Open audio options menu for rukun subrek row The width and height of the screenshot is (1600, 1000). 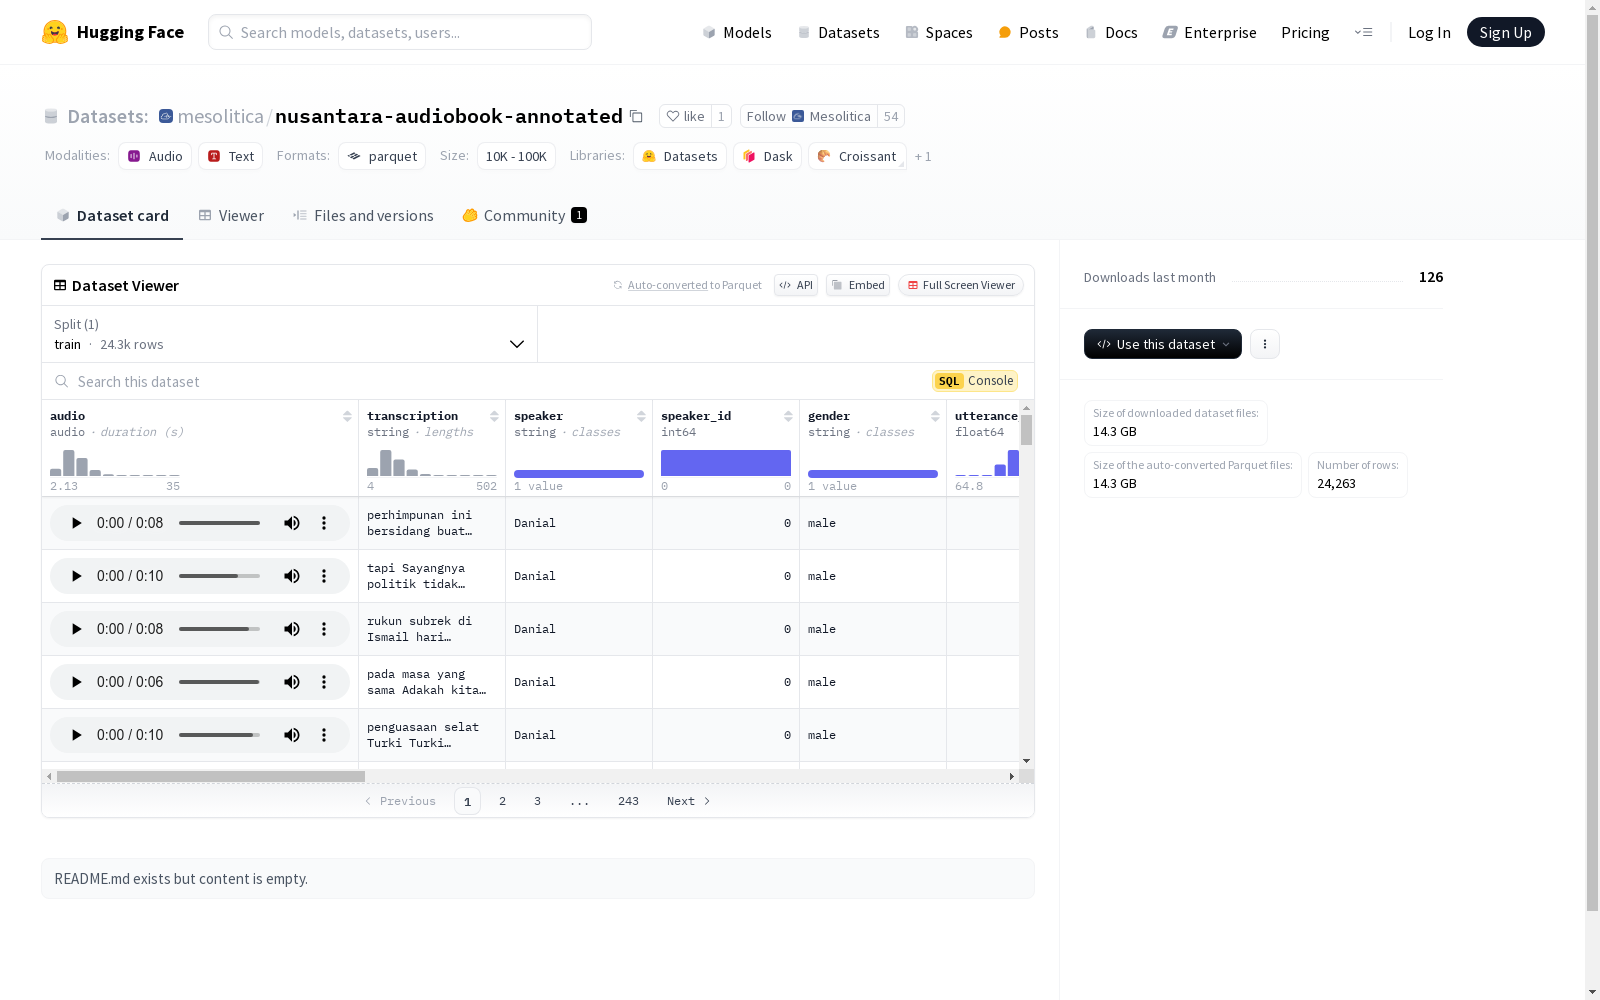(324, 629)
